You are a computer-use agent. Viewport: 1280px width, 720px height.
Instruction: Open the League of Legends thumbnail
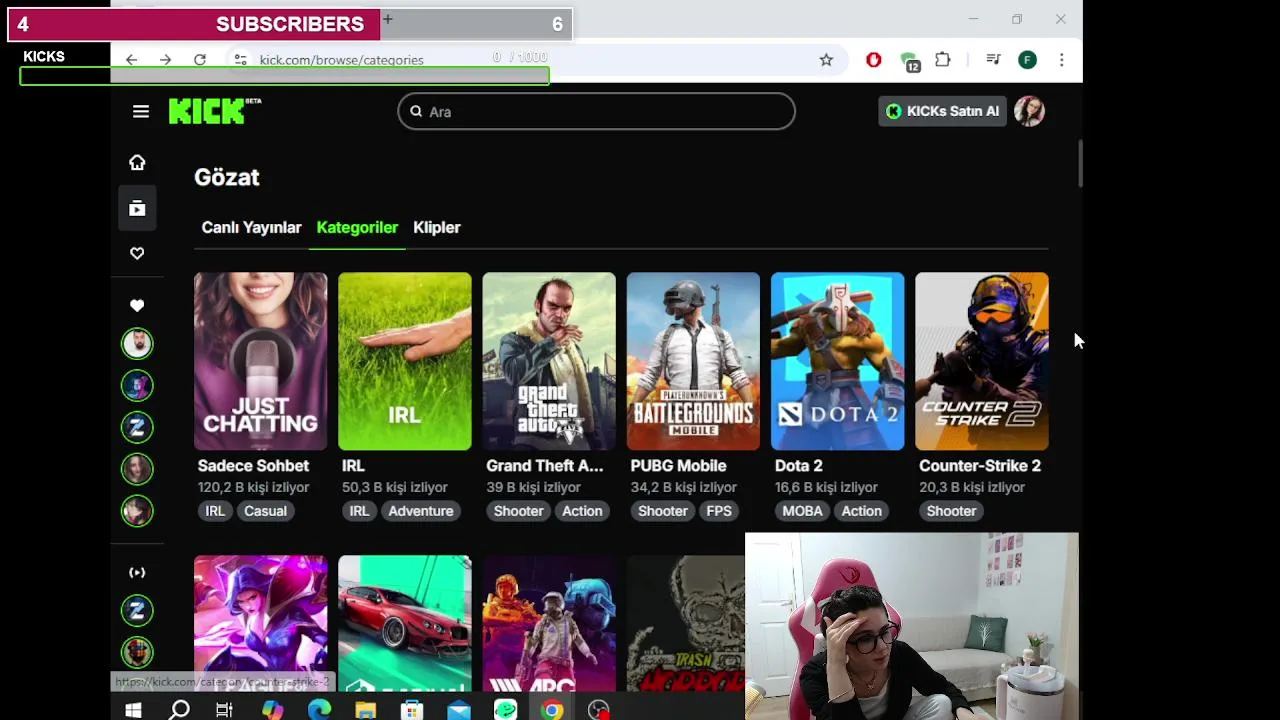point(260,623)
